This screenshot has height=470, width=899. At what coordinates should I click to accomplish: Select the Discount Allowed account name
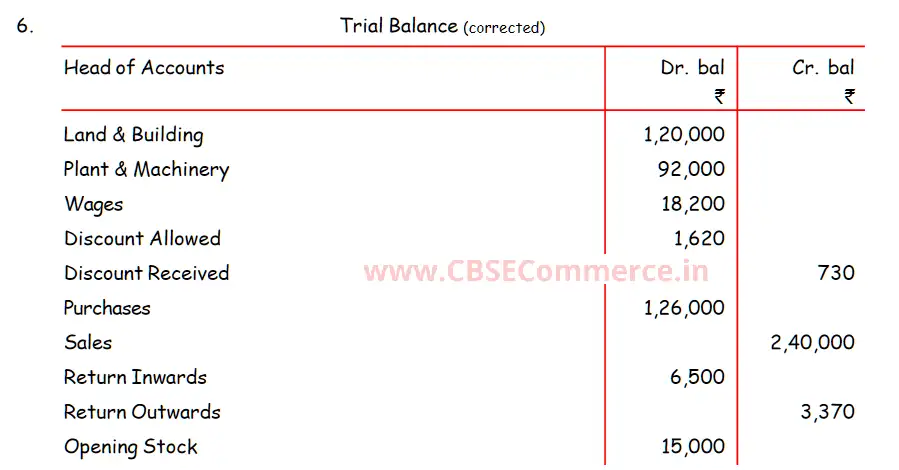tap(142, 239)
